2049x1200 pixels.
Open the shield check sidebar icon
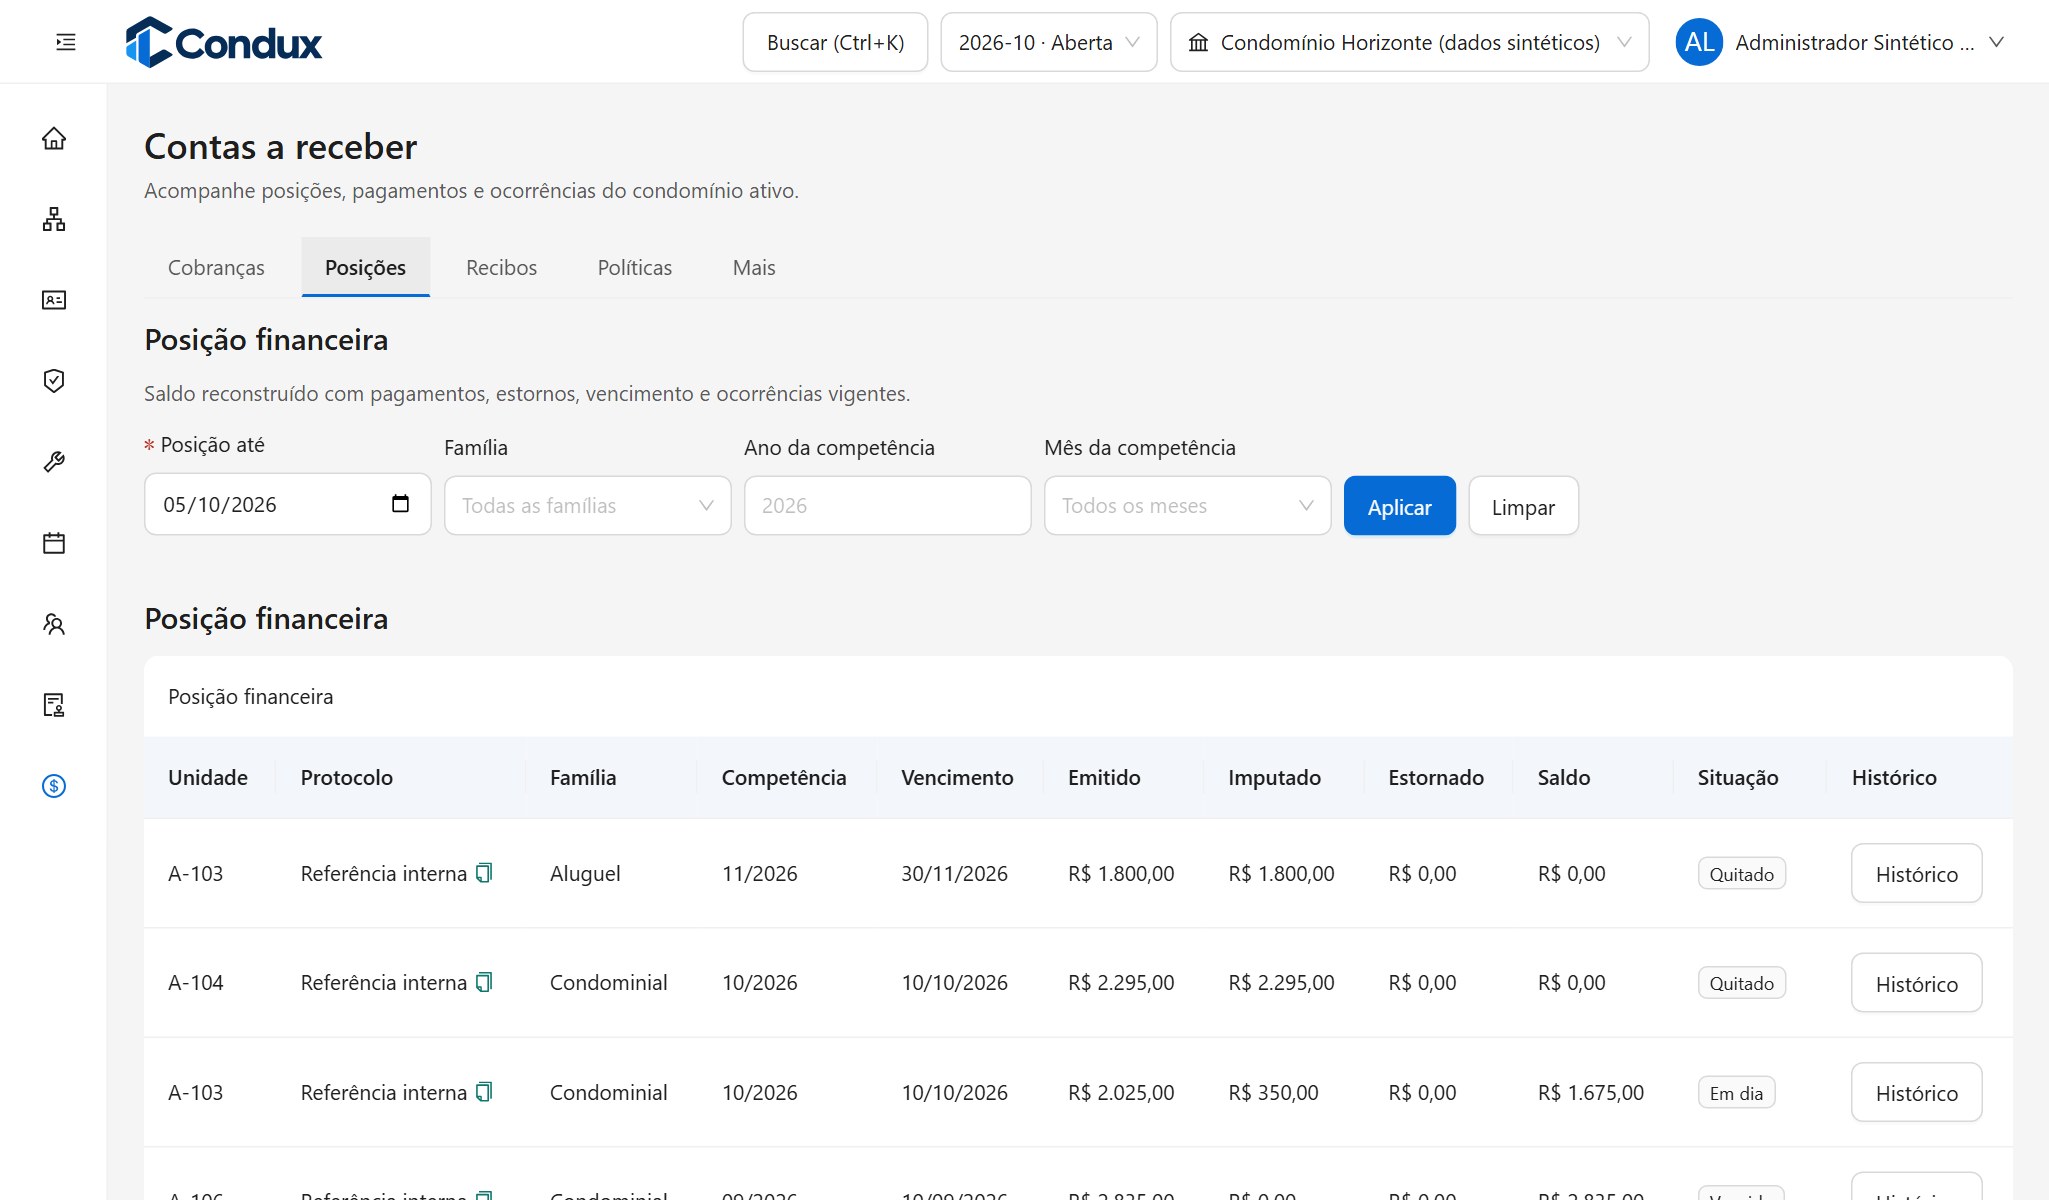point(54,381)
